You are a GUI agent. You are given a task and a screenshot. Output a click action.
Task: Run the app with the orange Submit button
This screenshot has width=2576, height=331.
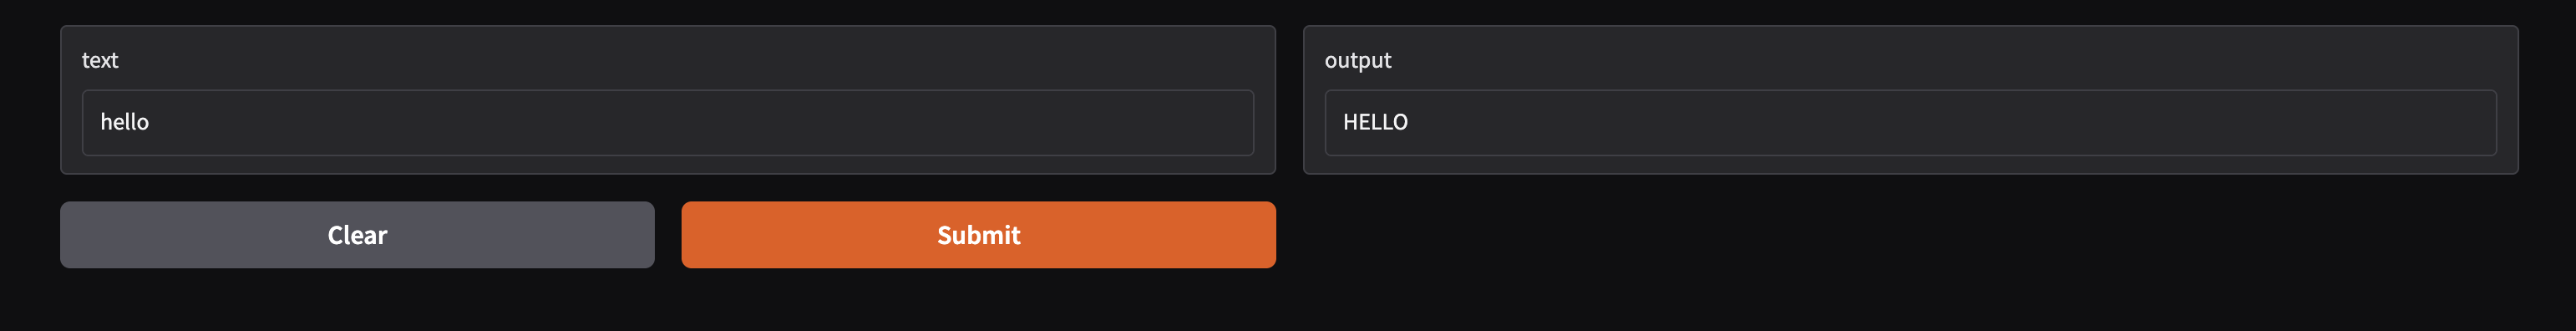point(978,235)
